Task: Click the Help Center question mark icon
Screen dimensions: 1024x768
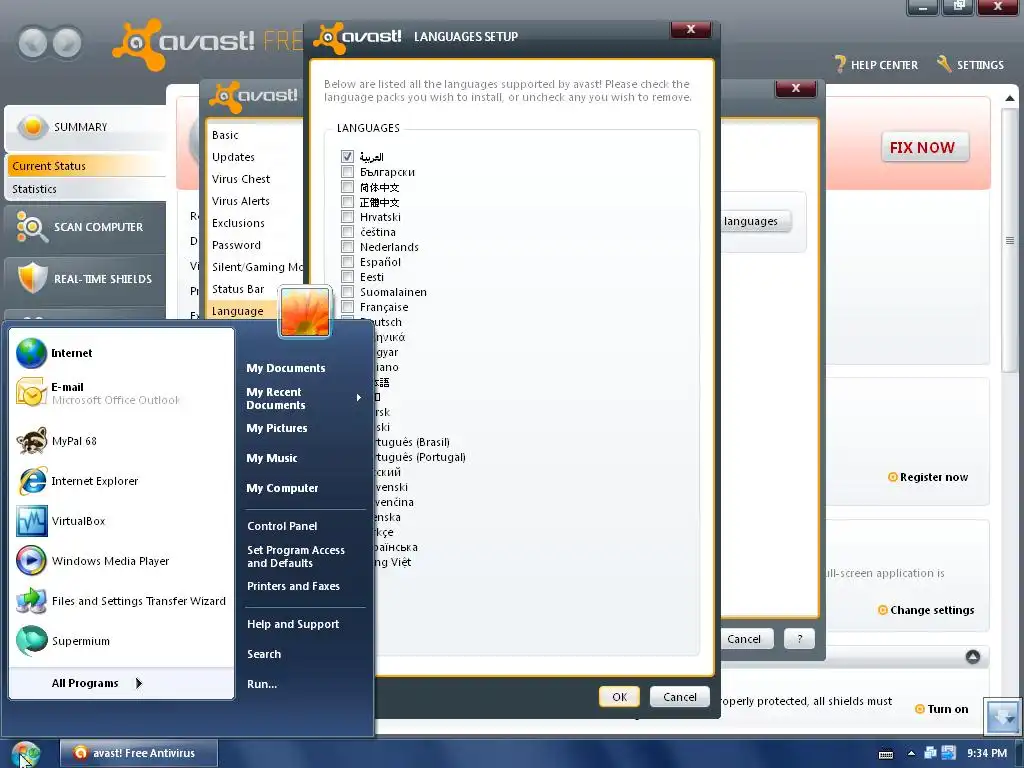Action: pyautogui.click(x=840, y=64)
